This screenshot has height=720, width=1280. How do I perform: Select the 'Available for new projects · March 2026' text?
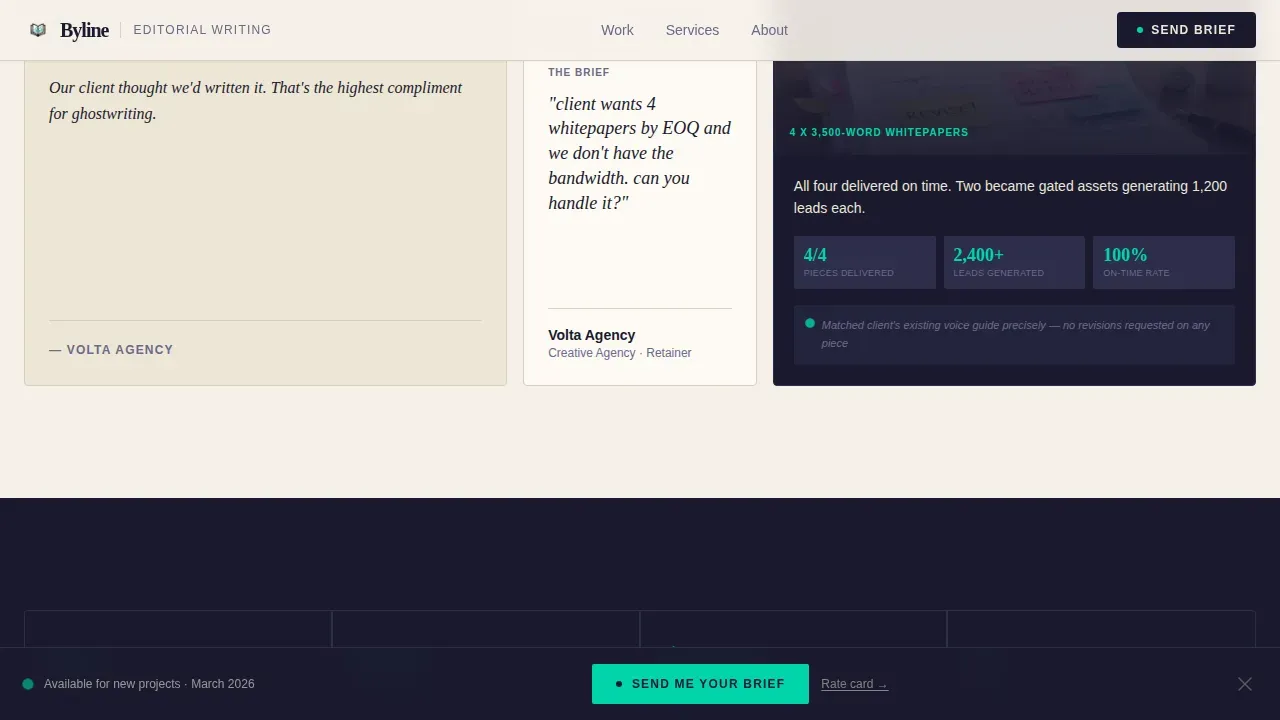[149, 684]
